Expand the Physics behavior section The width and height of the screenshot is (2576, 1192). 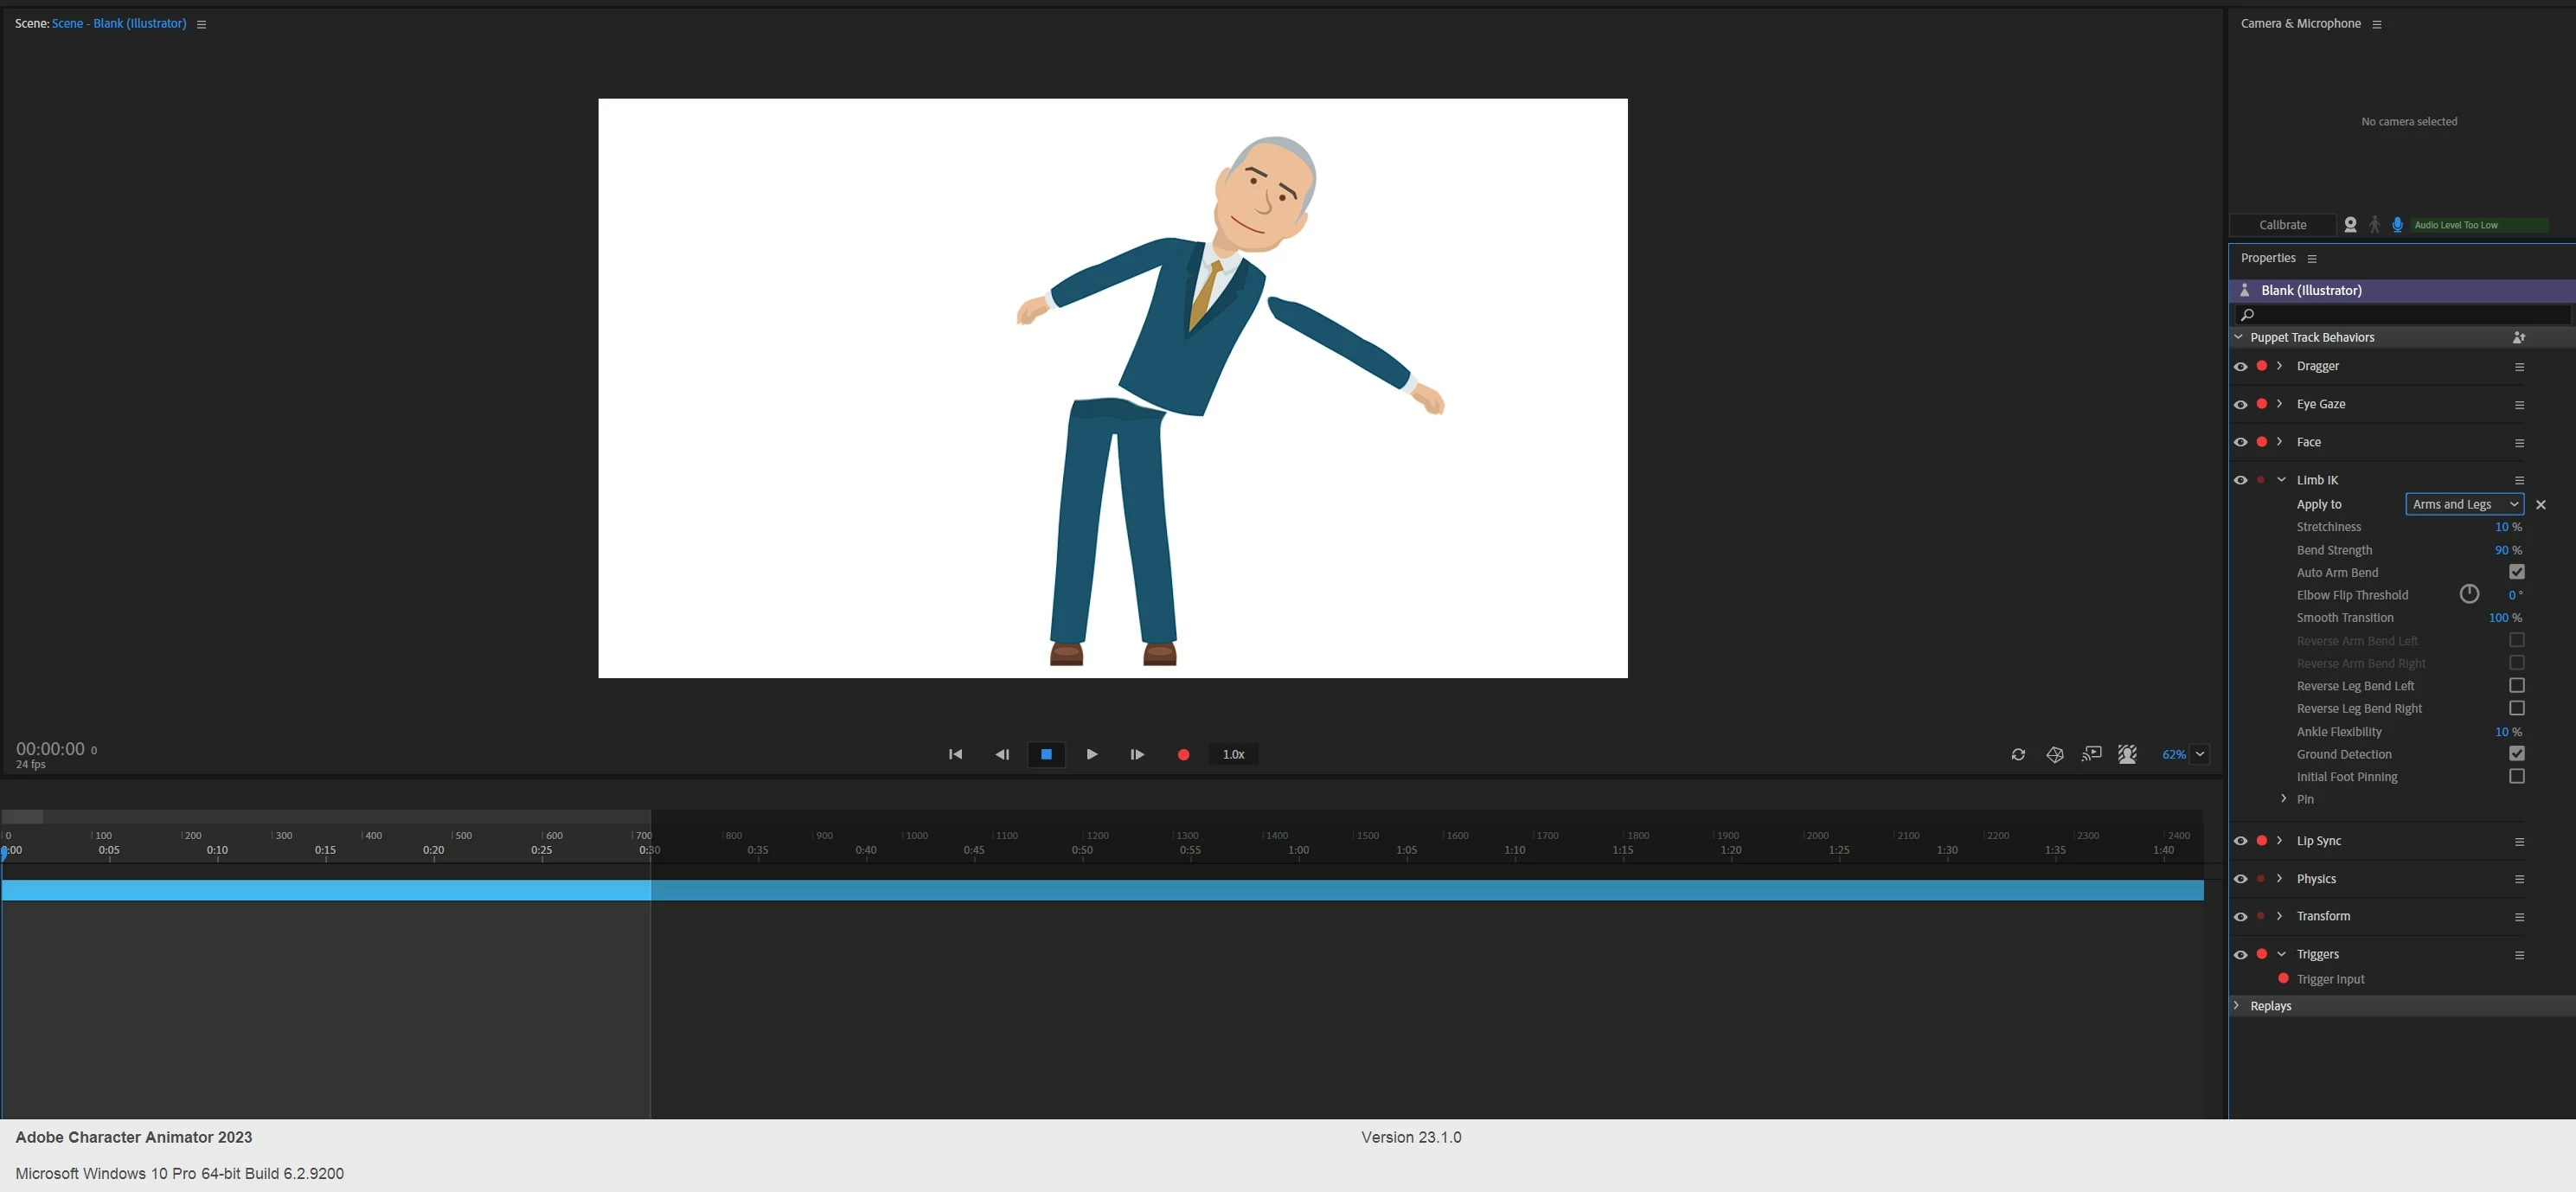(2279, 879)
